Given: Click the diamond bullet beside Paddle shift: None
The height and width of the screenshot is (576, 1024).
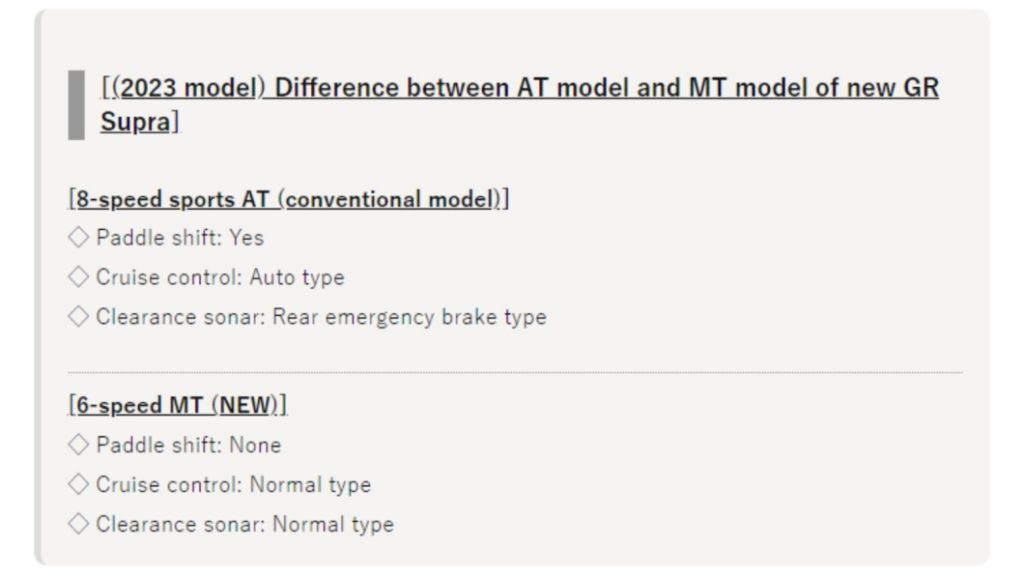Looking at the screenshot, I should coord(78,445).
